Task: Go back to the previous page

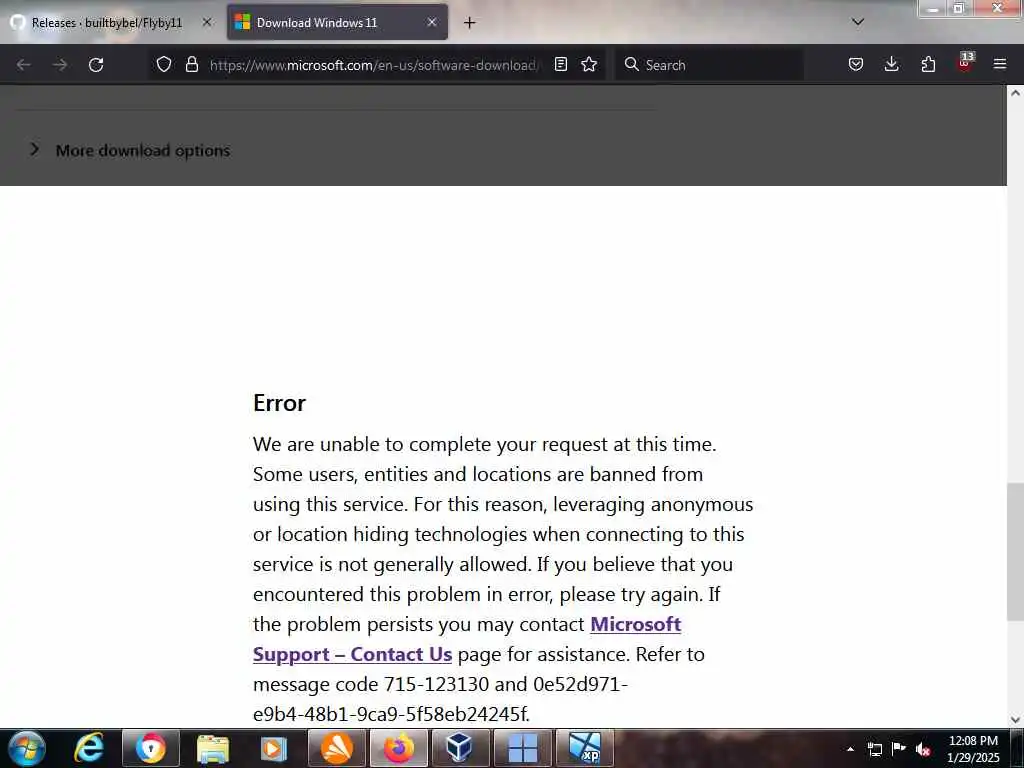Action: 24,65
